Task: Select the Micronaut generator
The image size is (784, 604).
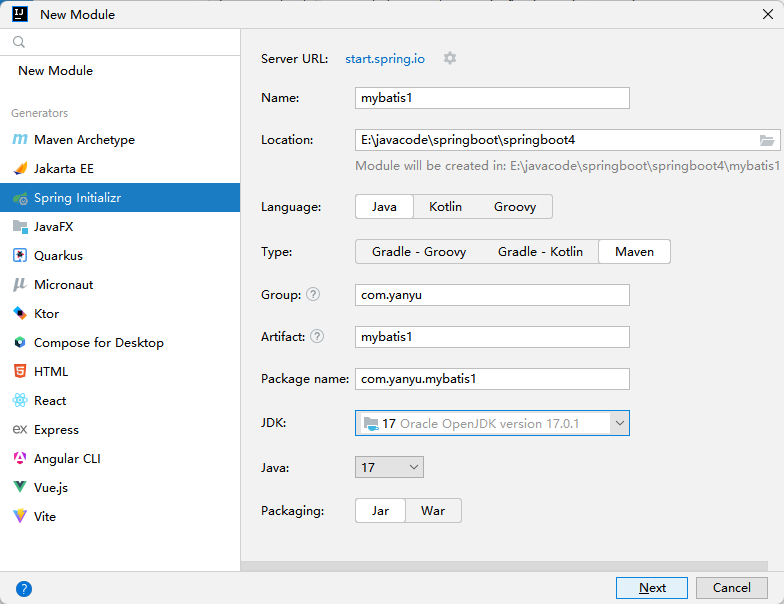Action: 120,284
